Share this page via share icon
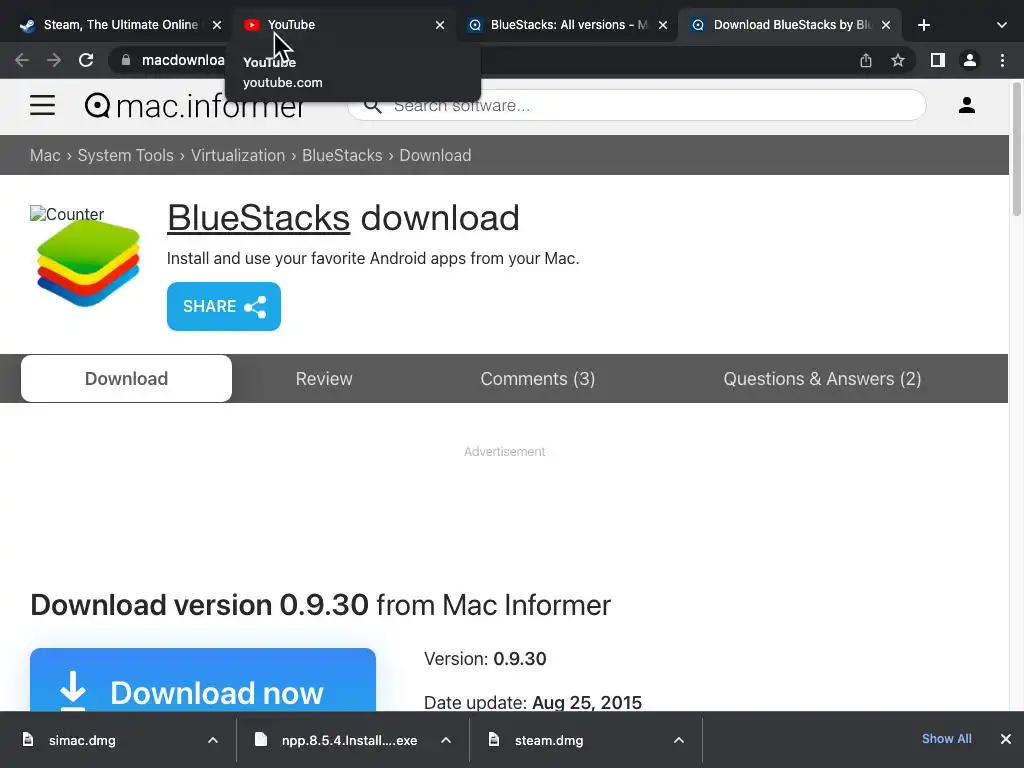Viewport: 1024px width, 768px height. [x=865, y=60]
